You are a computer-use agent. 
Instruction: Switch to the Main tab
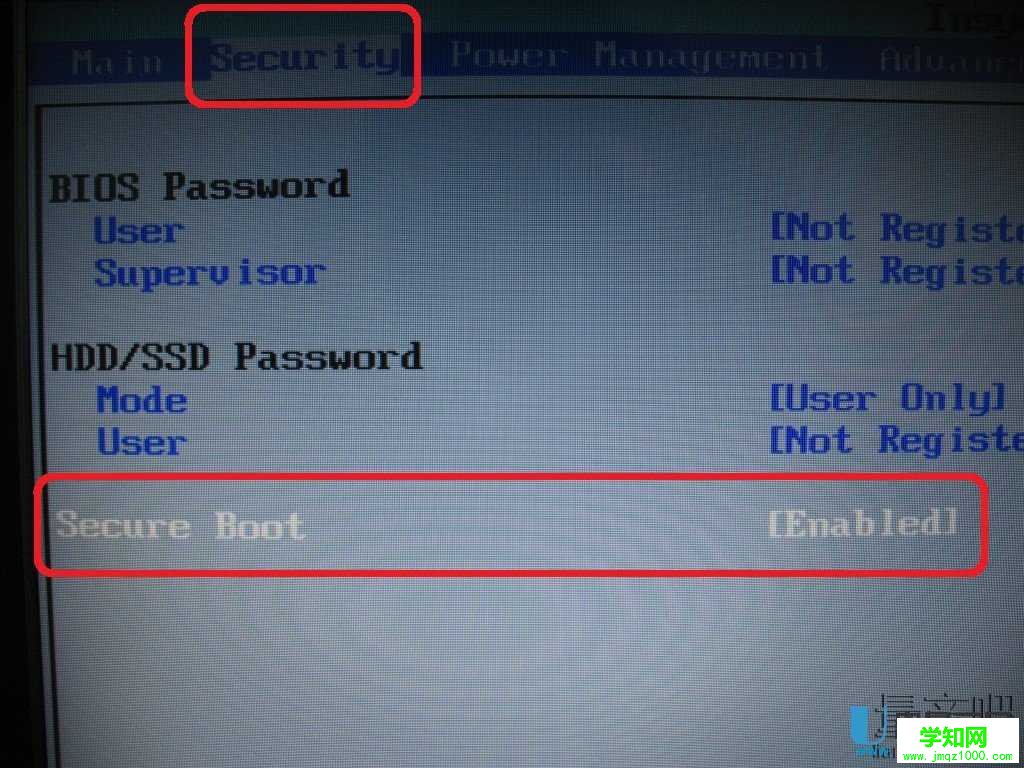(118, 62)
